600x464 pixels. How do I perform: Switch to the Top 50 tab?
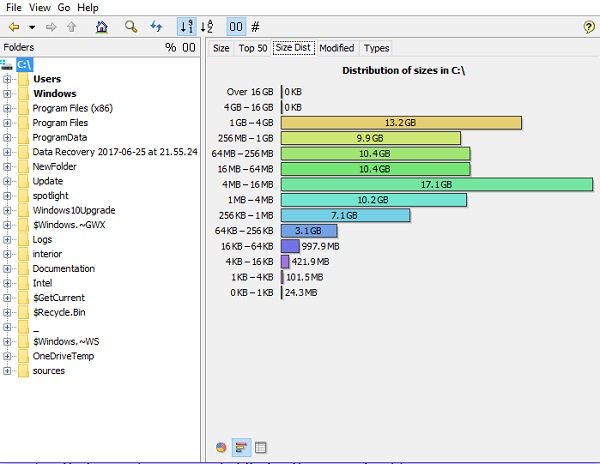253,48
